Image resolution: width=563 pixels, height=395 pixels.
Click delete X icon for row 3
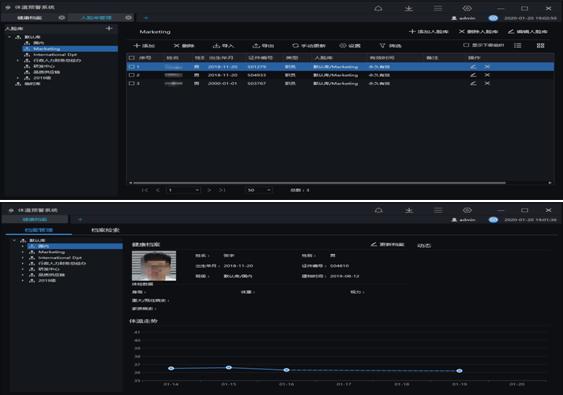tap(487, 83)
